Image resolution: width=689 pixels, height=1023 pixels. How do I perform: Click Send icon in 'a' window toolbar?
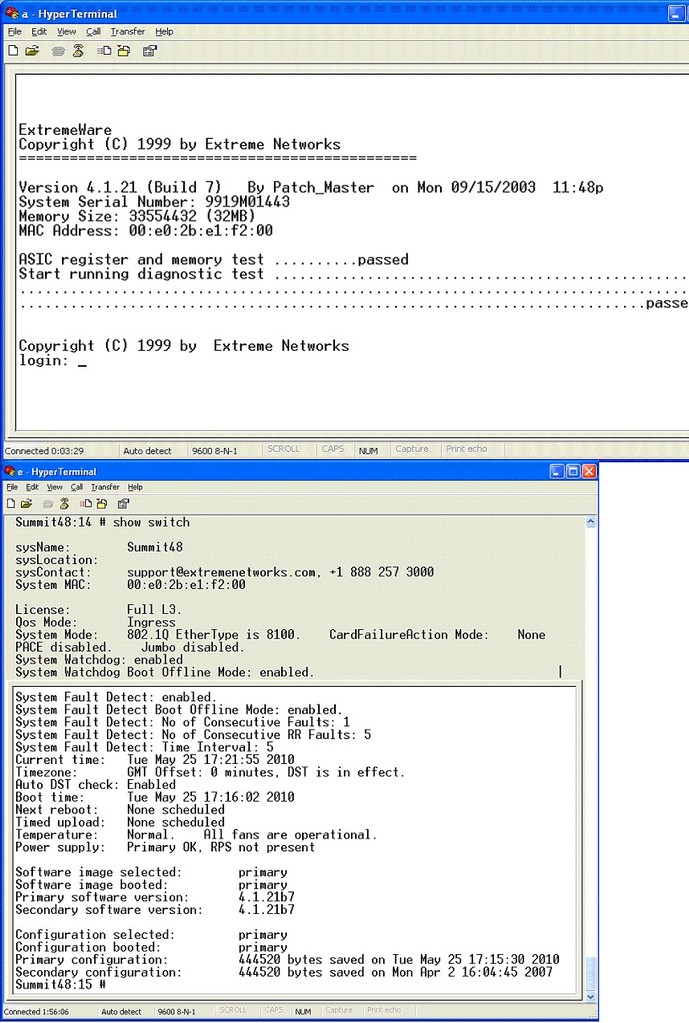point(104,50)
